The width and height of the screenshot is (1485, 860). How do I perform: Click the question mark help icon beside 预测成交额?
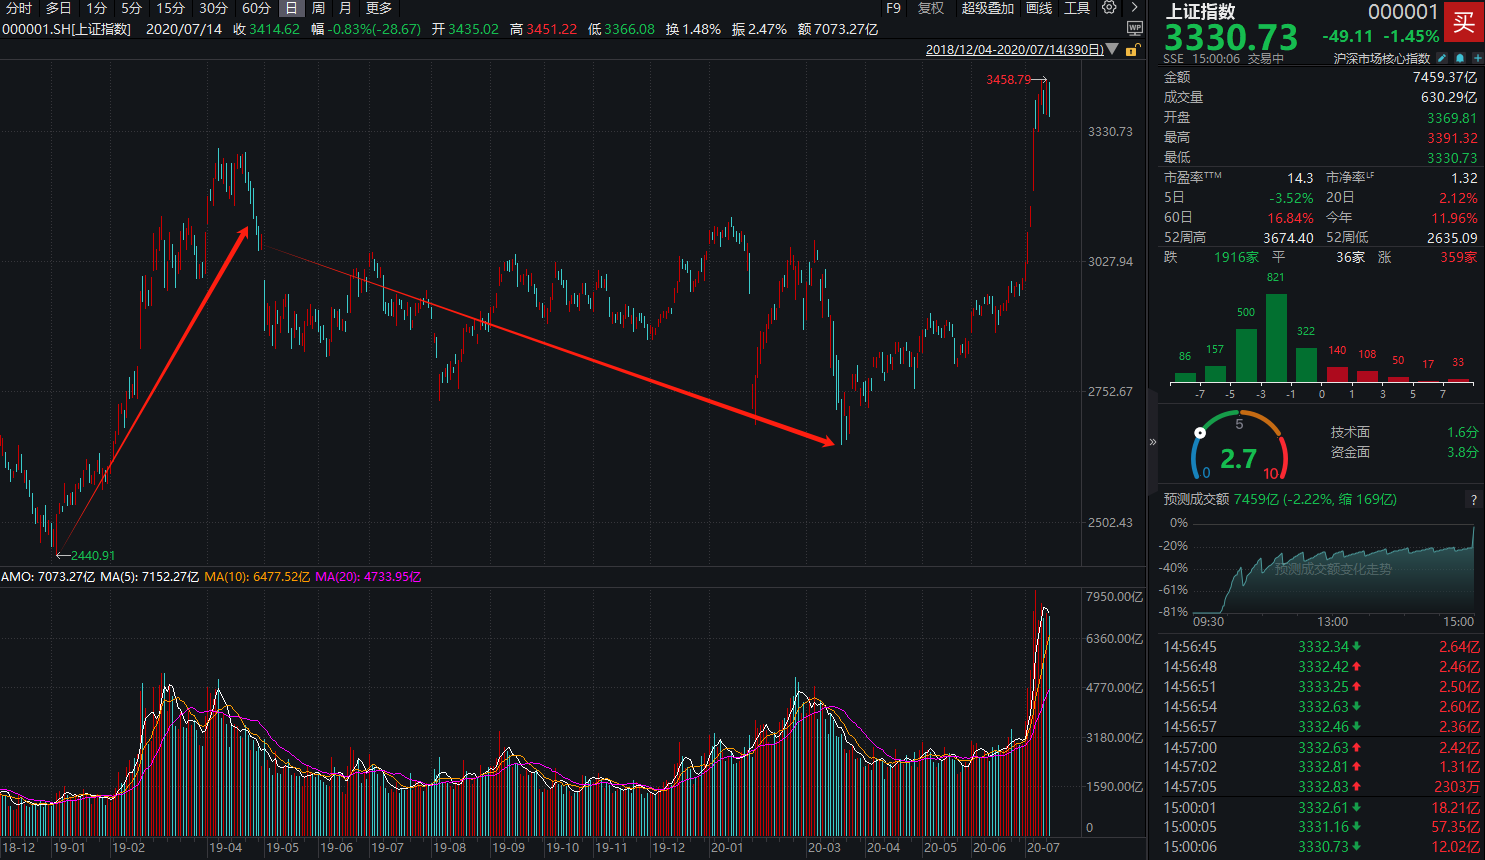pos(1473,499)
